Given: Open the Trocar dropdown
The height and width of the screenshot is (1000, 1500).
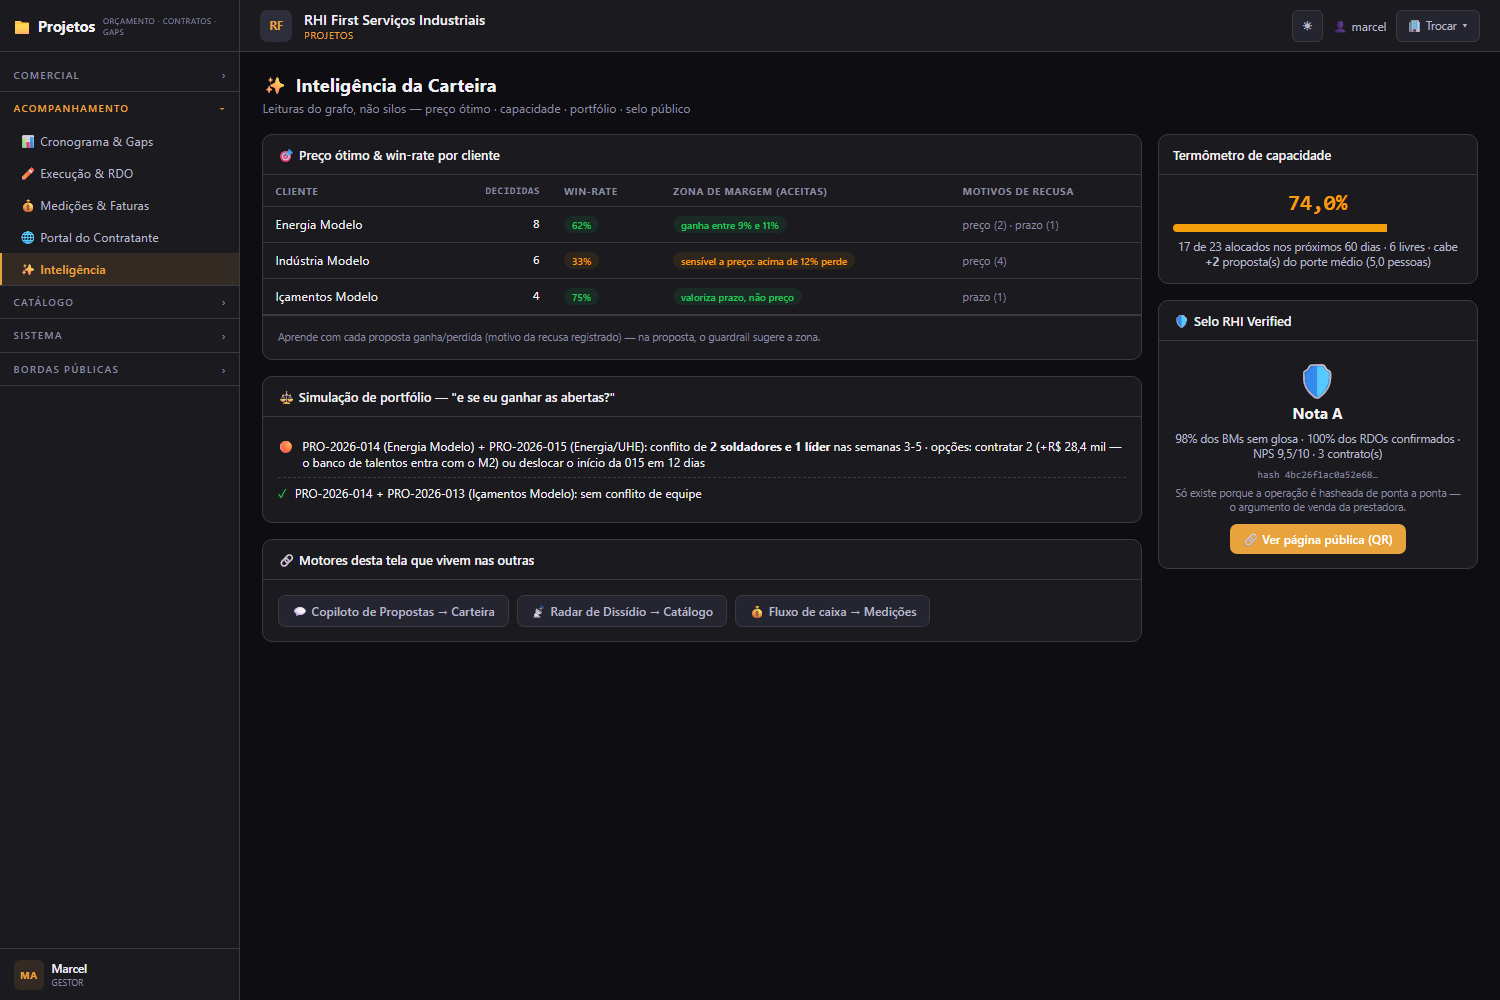Looking at the screenshot, I should [x=1437, y=26].
